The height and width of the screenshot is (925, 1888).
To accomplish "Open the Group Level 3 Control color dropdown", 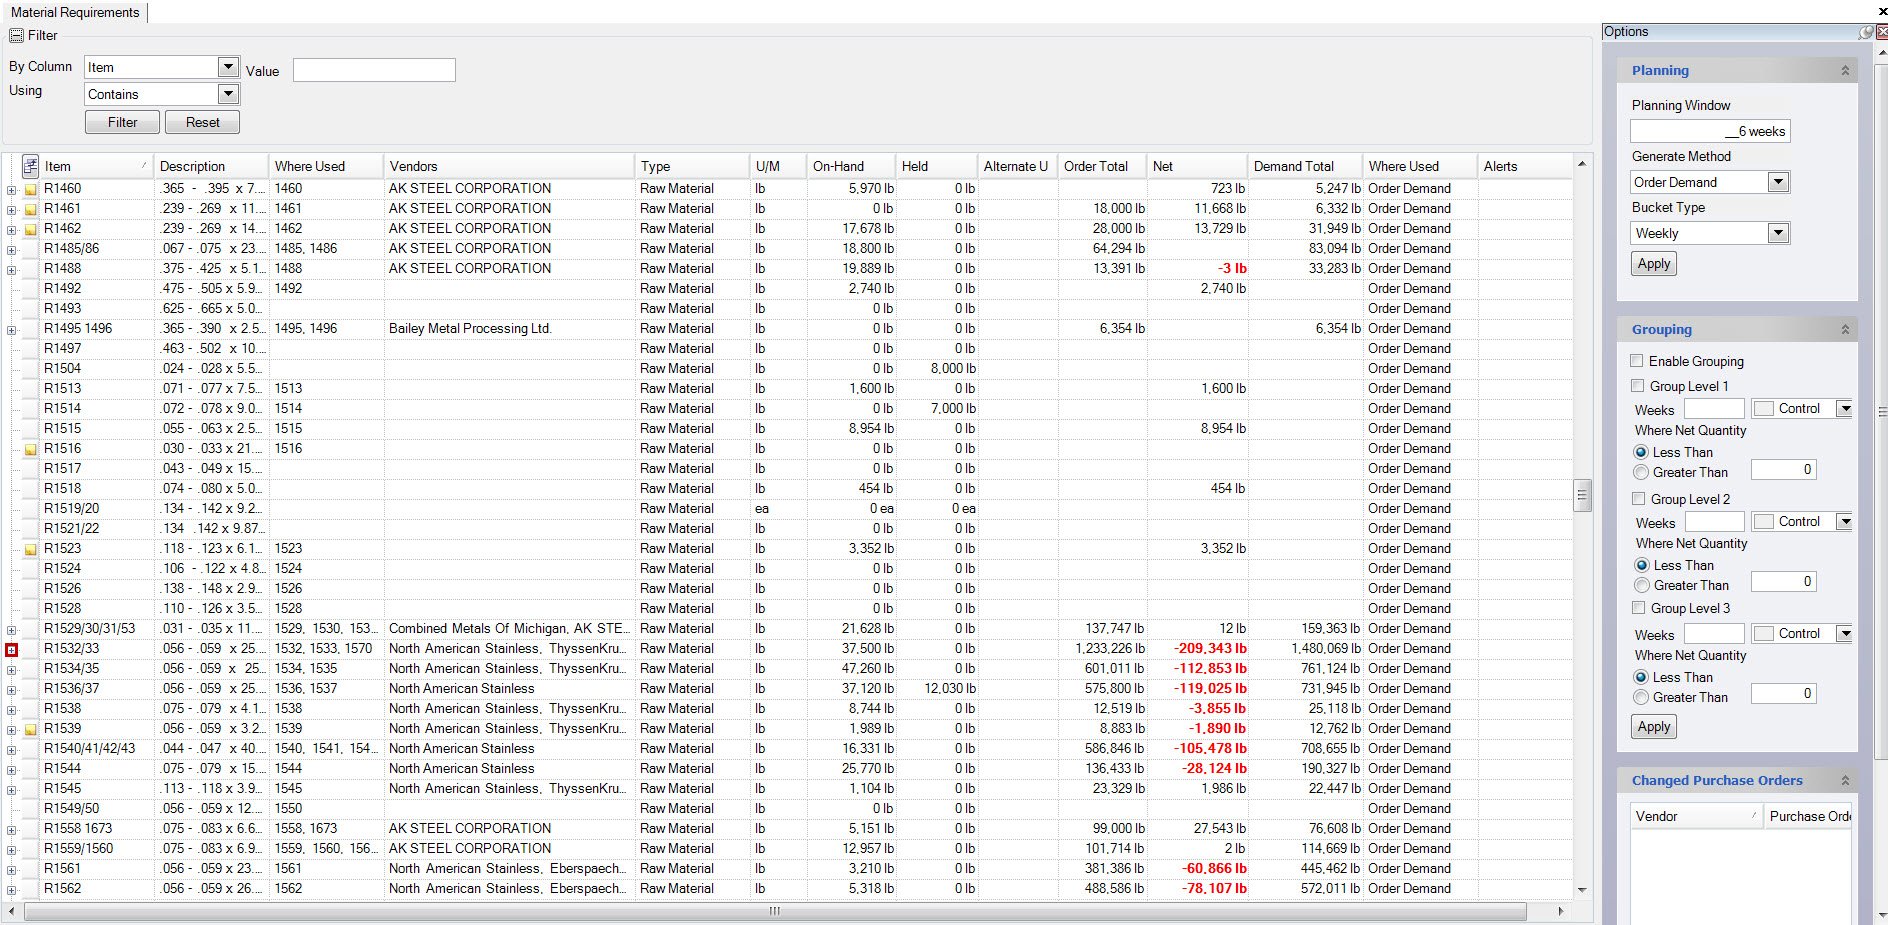I will coord(1845,634).
